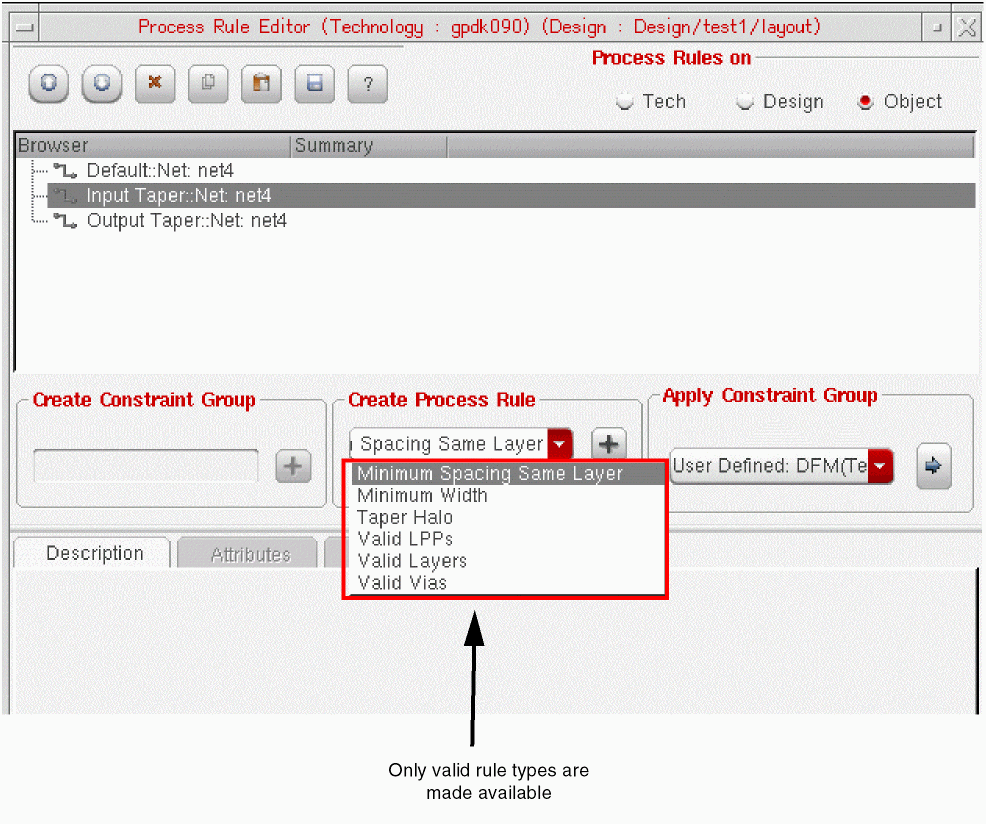The height and width of the screenshot is (824, 986).
Task: Switch to the Description tab
Action: (93, 554)
